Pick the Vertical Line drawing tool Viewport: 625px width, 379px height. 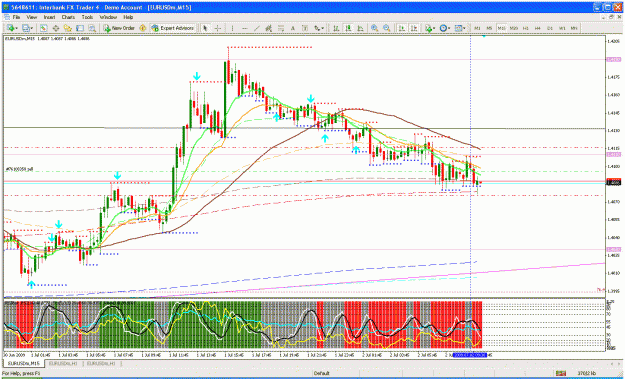232,28
